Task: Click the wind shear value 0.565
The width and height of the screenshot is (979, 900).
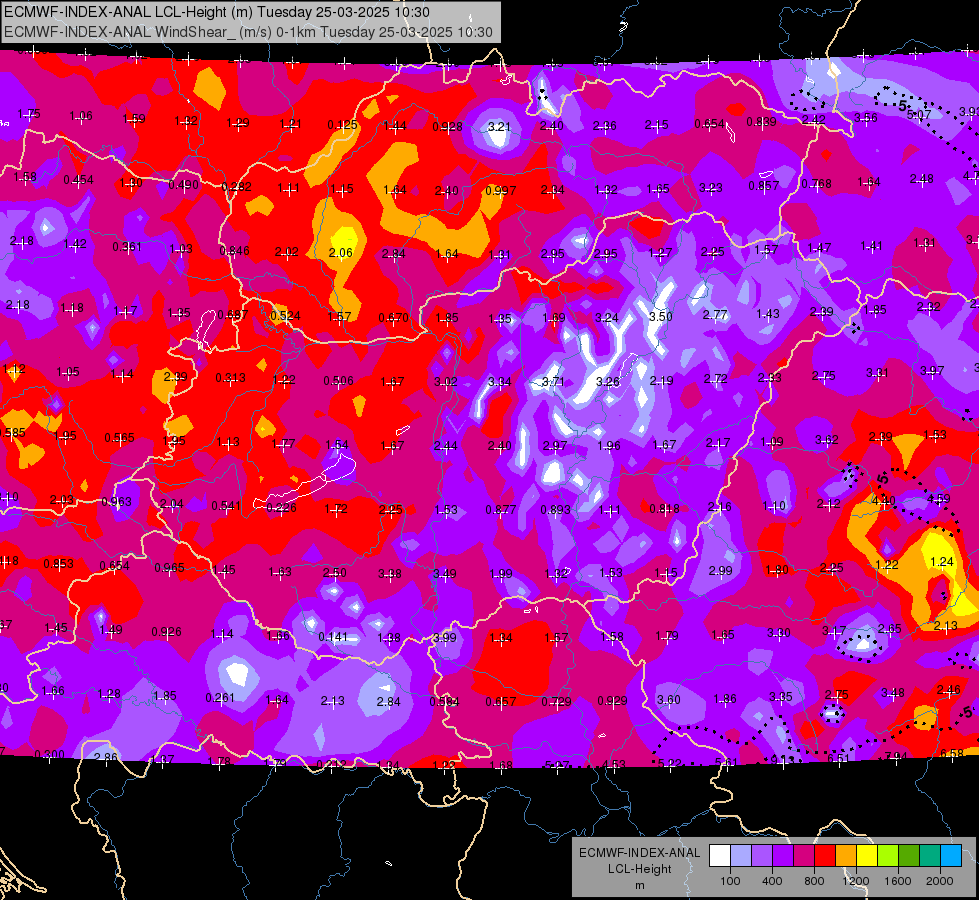Action: [x=119, y=438]
